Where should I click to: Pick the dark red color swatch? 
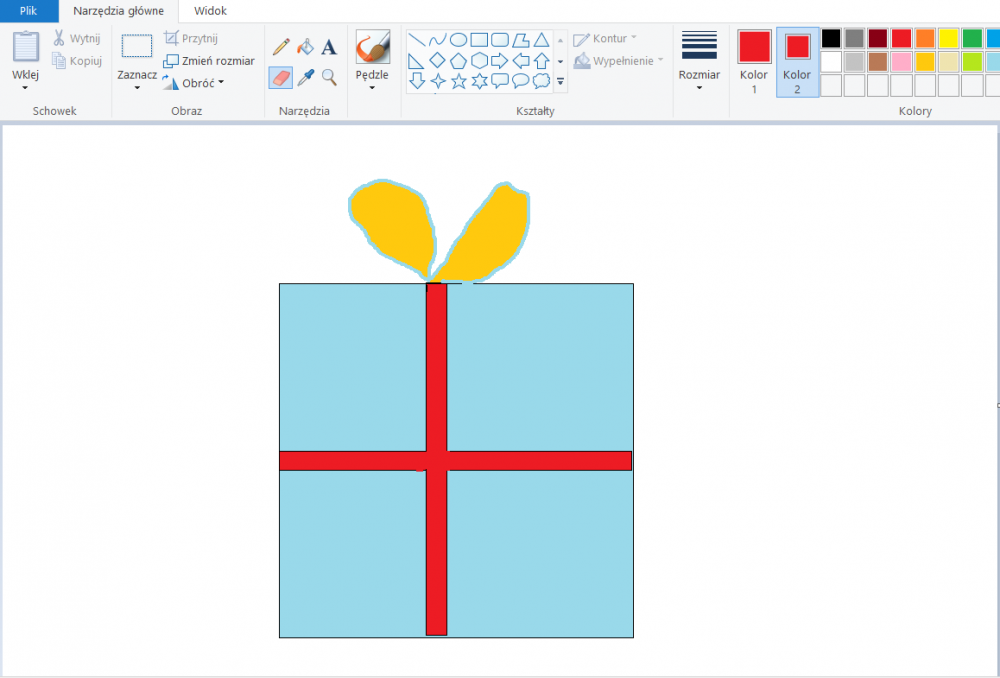pyautogui.click(x=878, y=38)
